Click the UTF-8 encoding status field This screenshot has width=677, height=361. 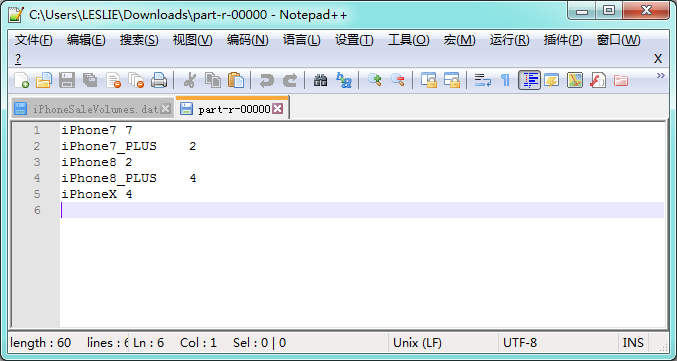[558, 343]
